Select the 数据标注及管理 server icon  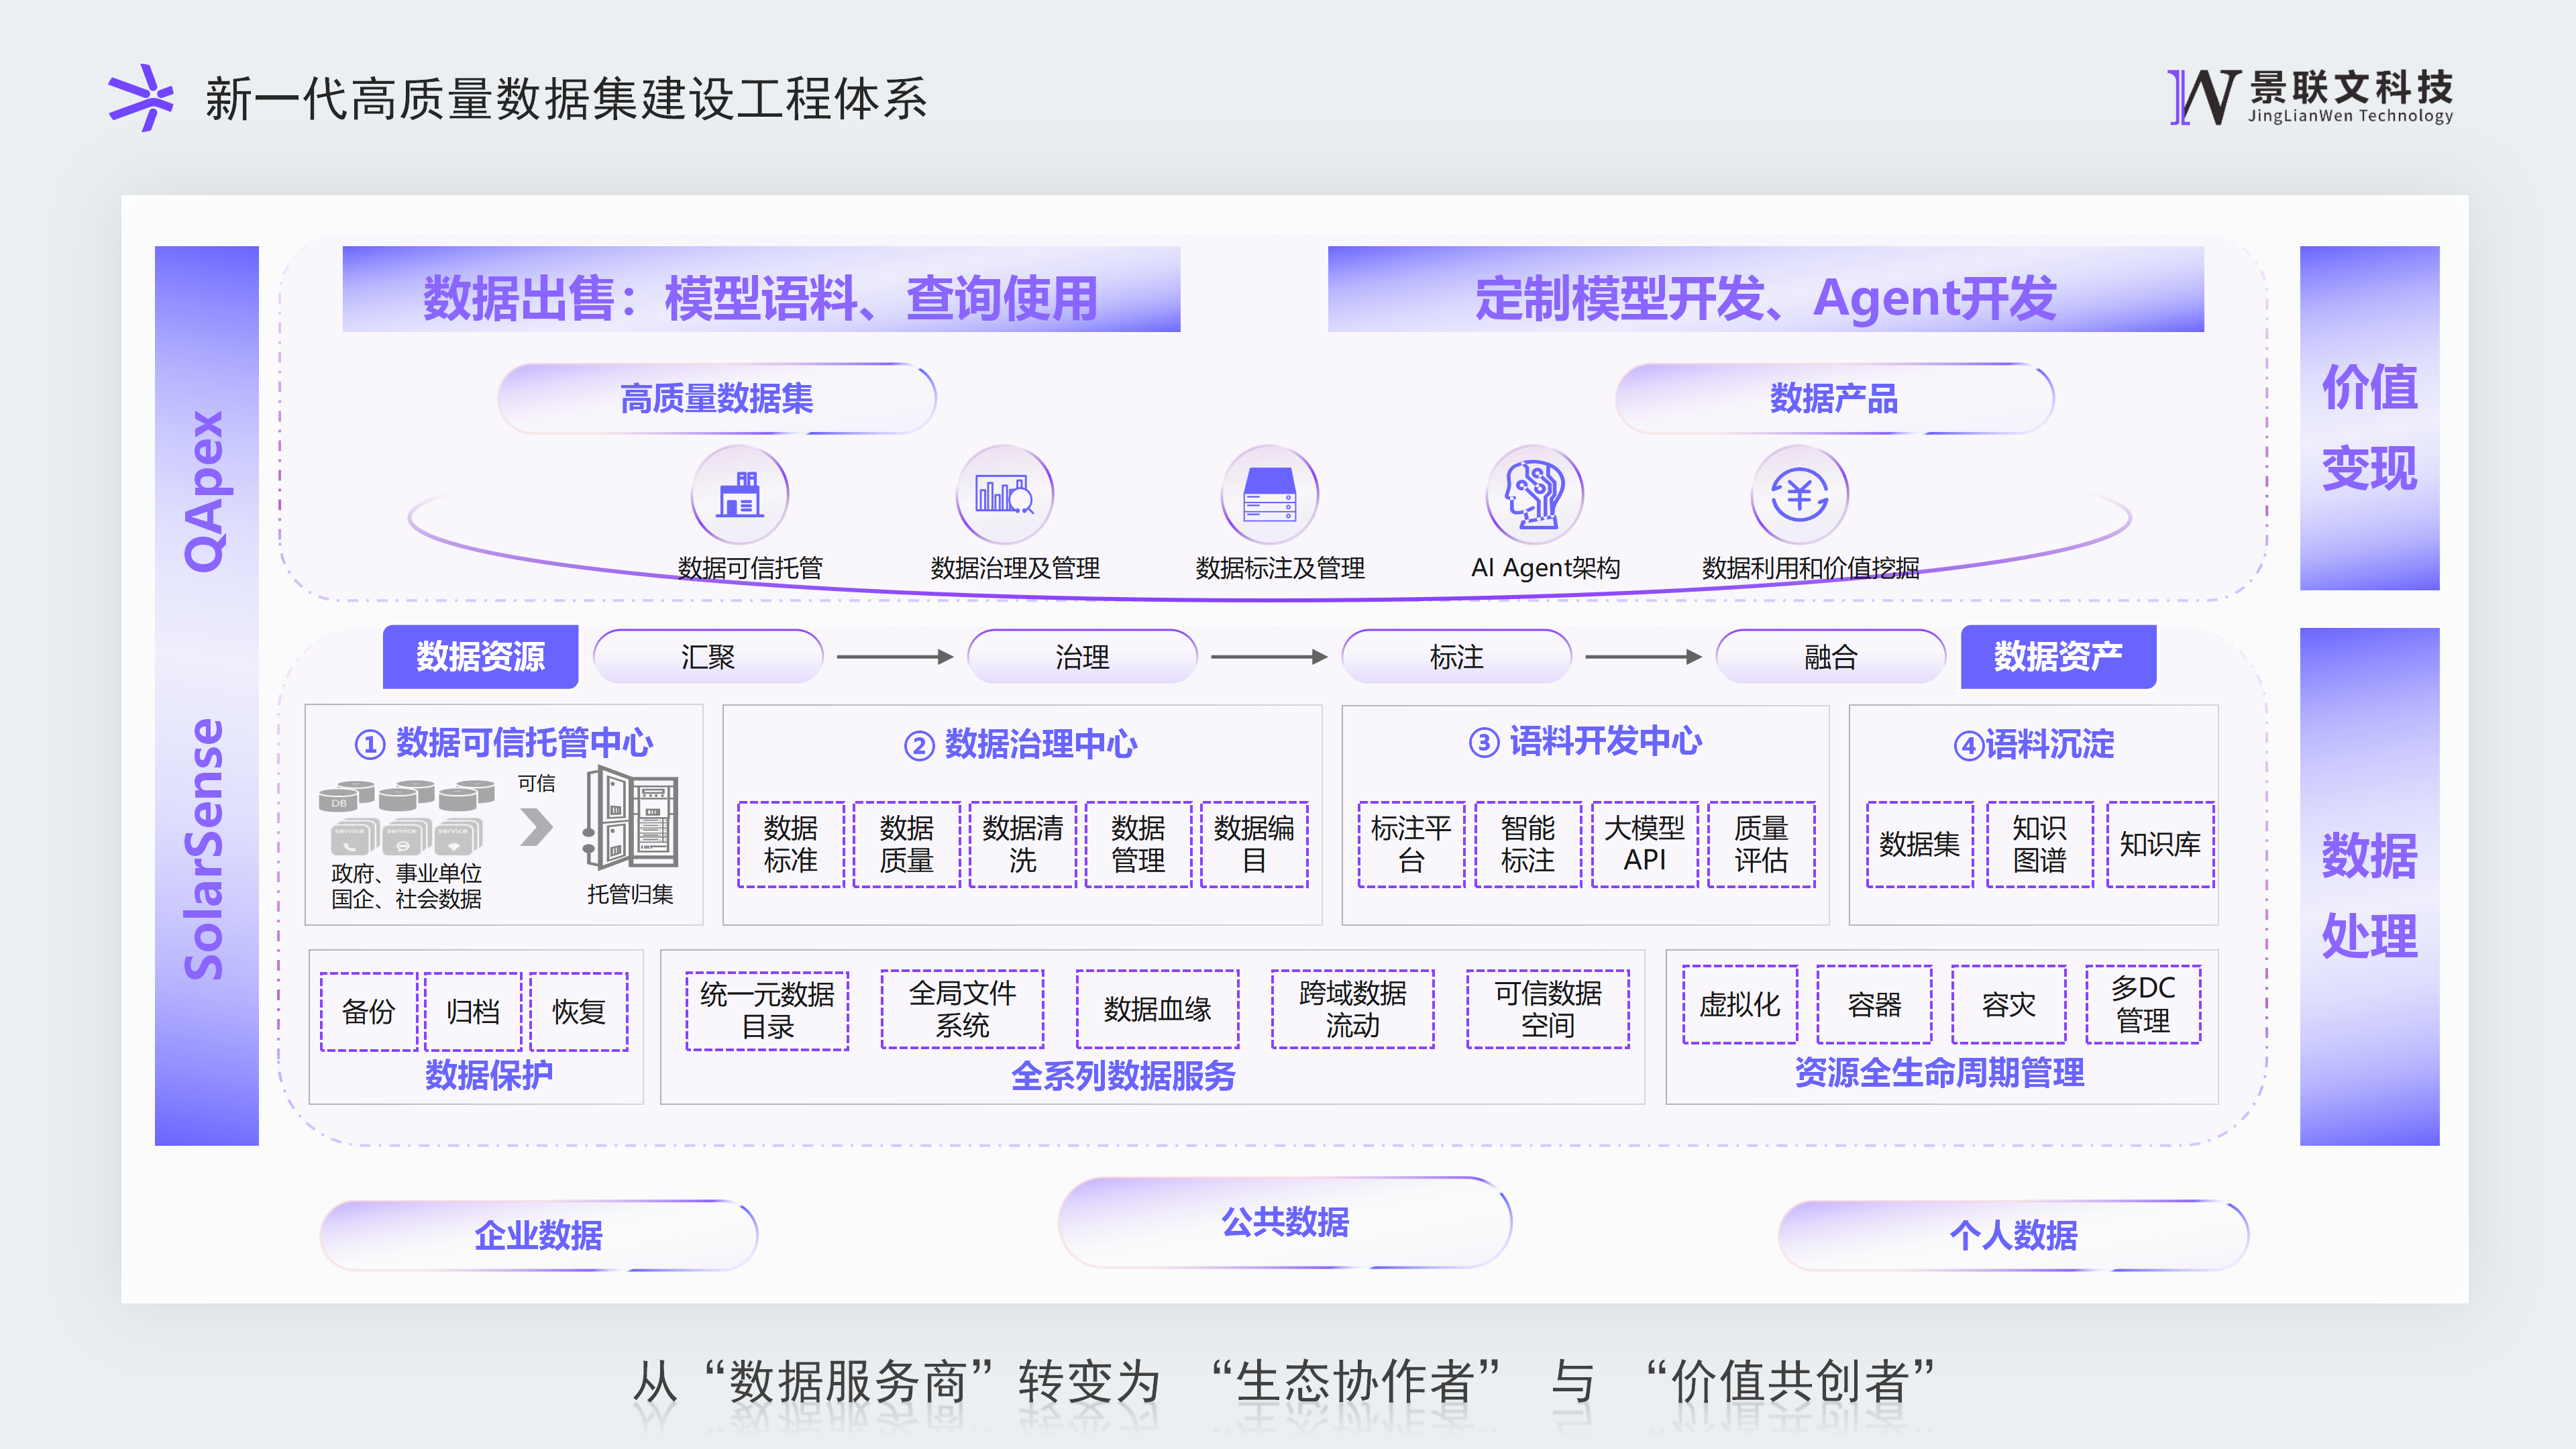(1270, 494)
